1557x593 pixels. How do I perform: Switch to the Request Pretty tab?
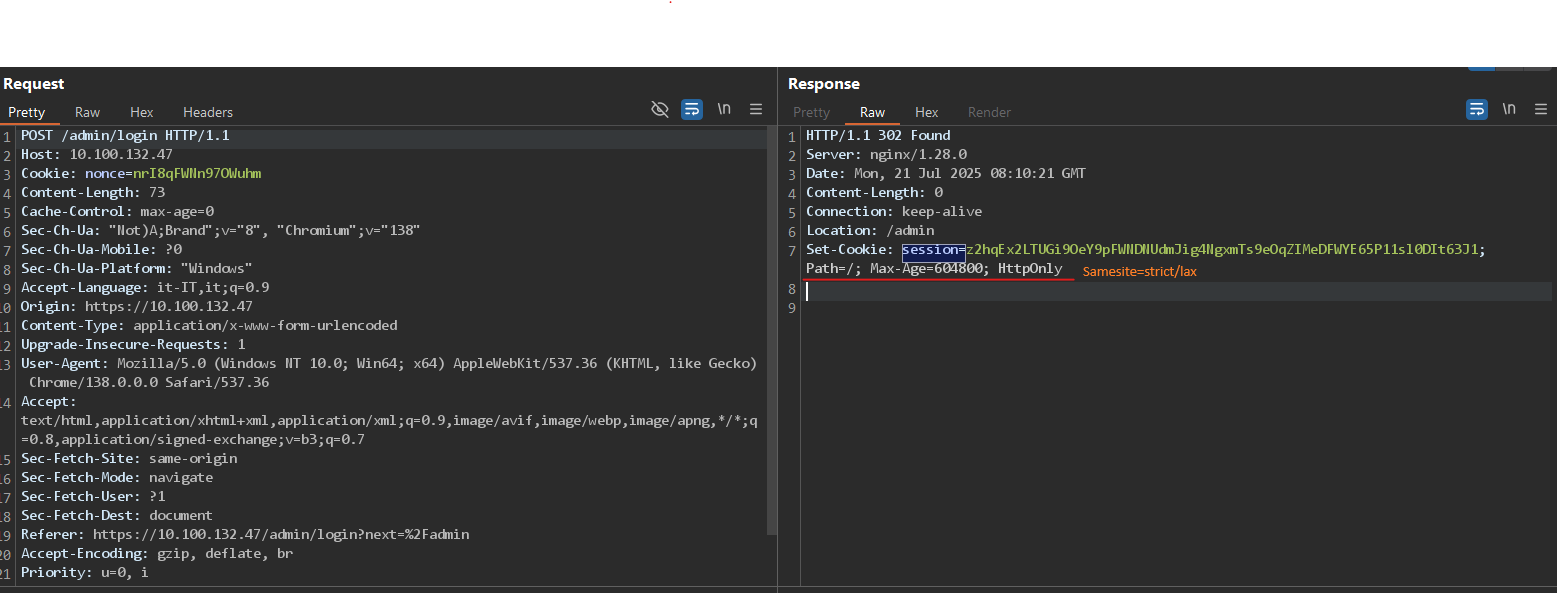[27, 113]
